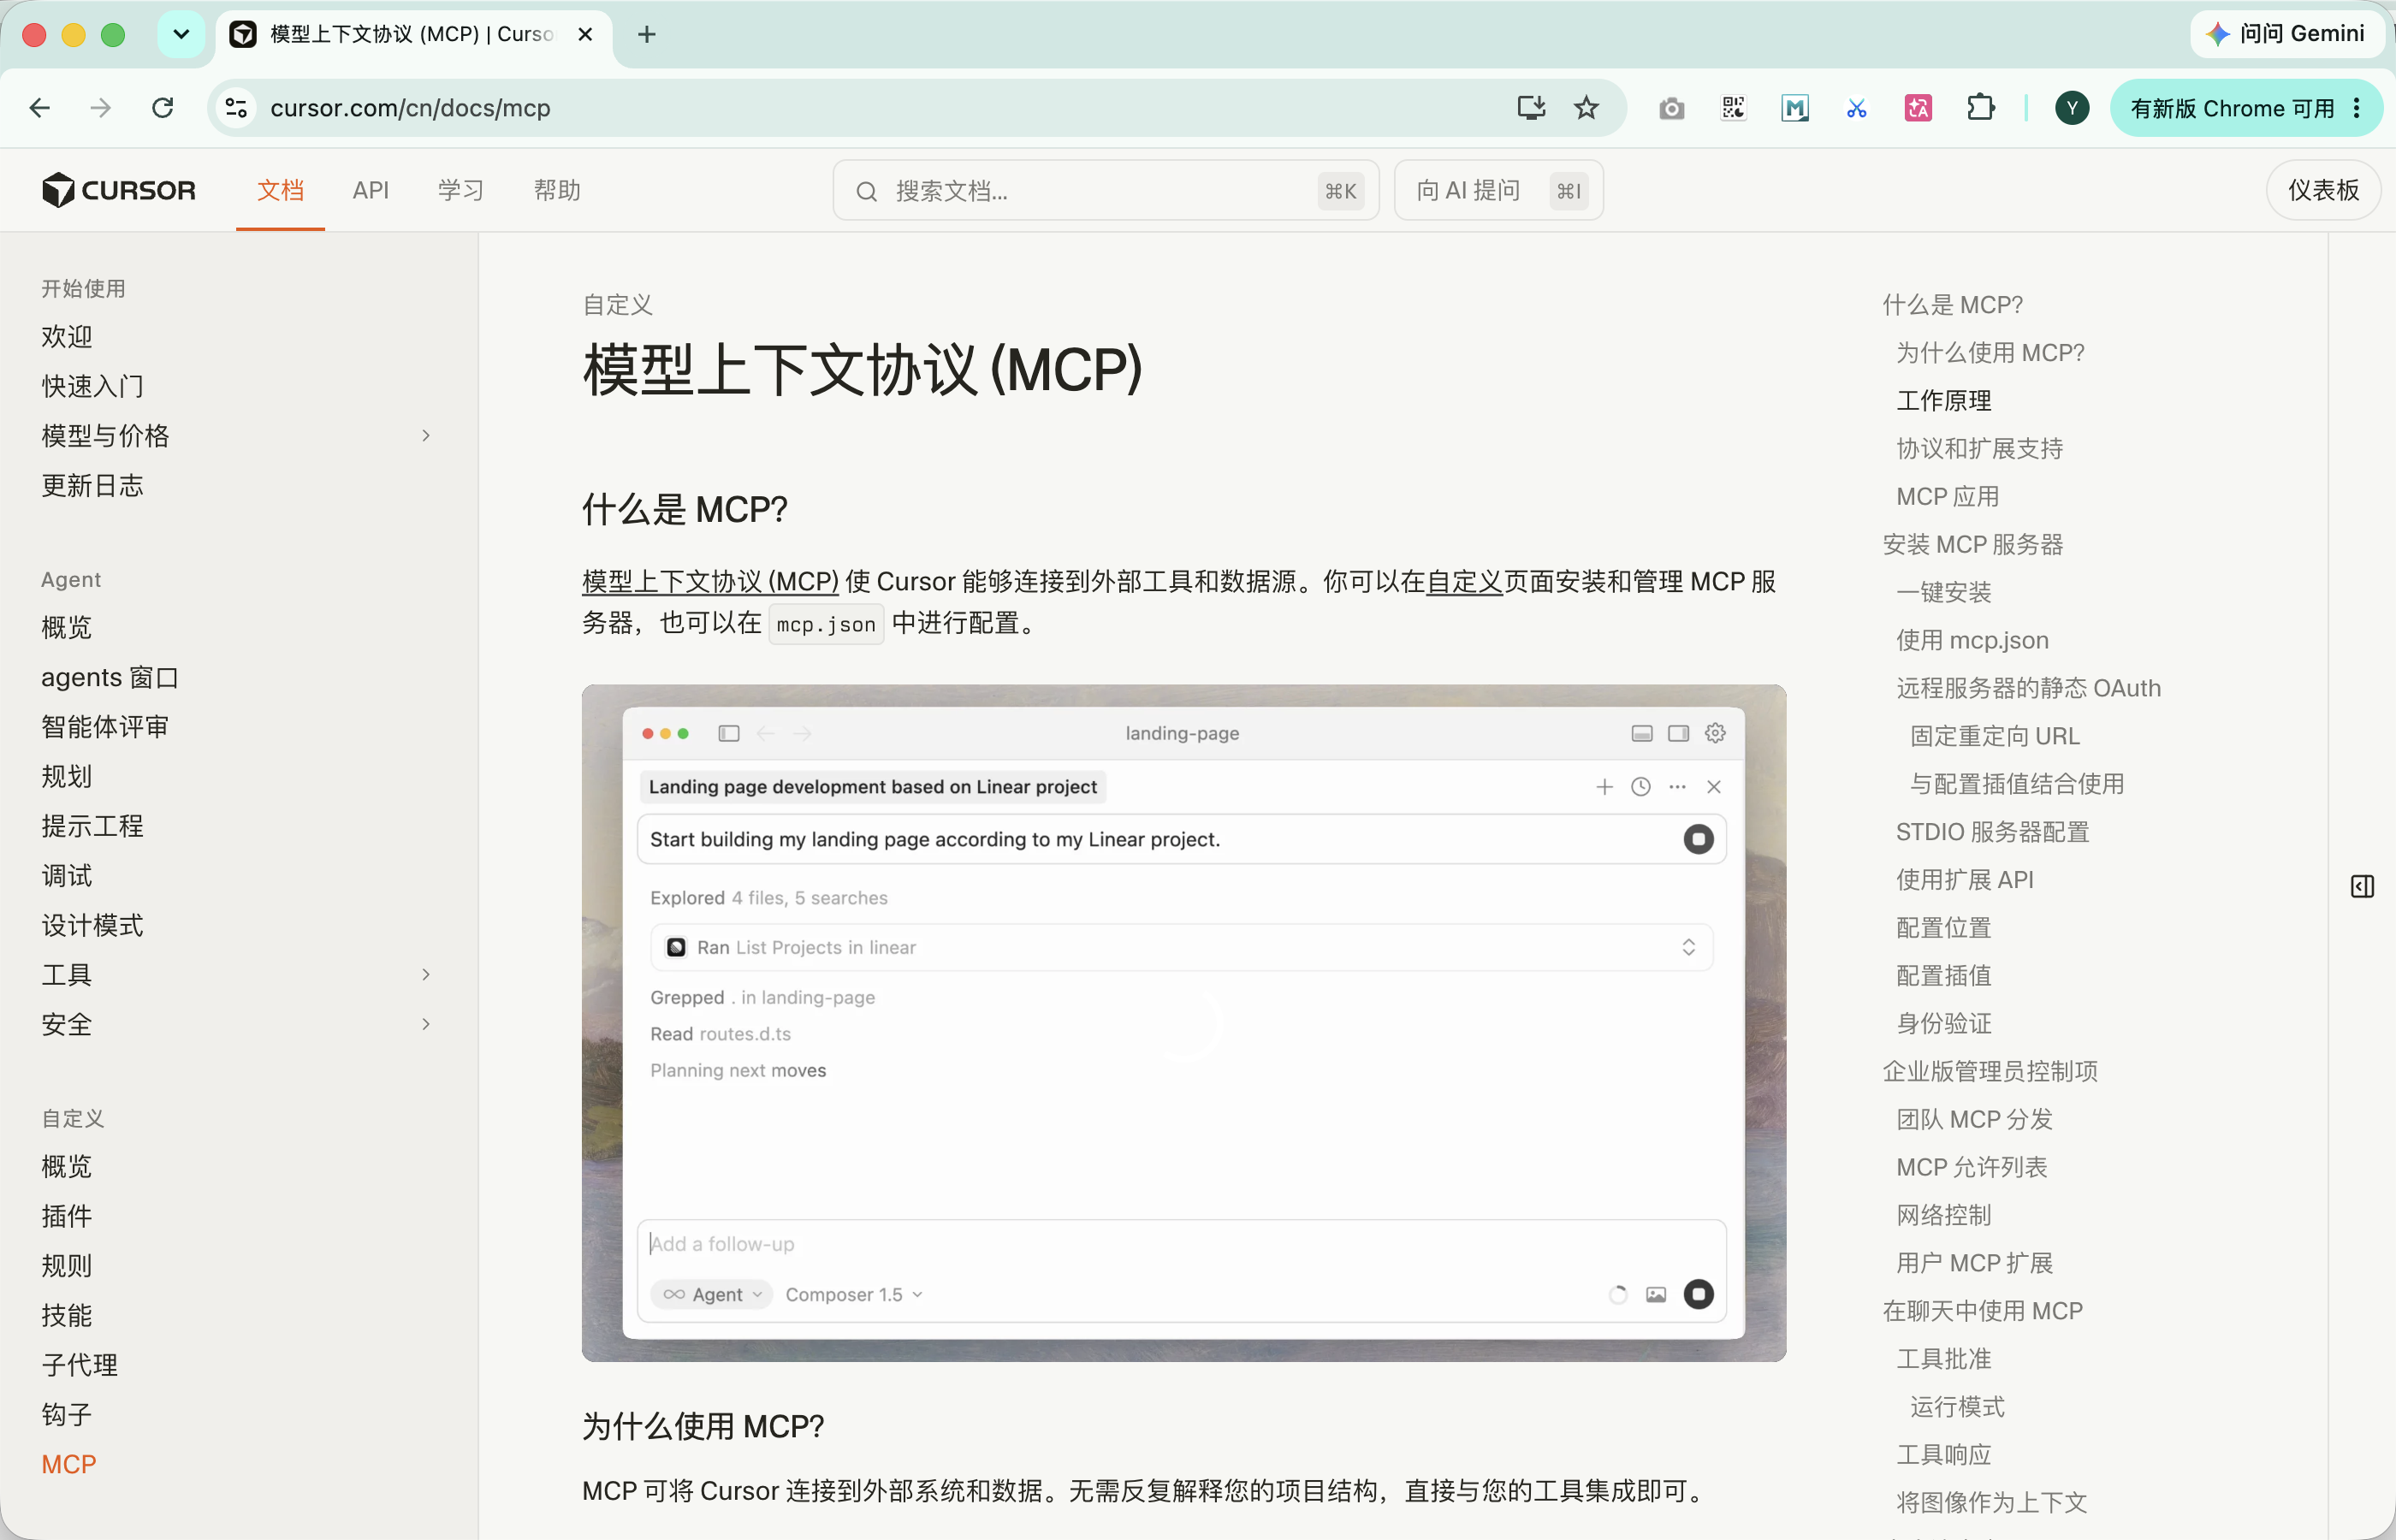The height and width of the screenshot is (1540, 2396).
Task: Click the browser forward arrow
Action: click(x=101, y=108)
